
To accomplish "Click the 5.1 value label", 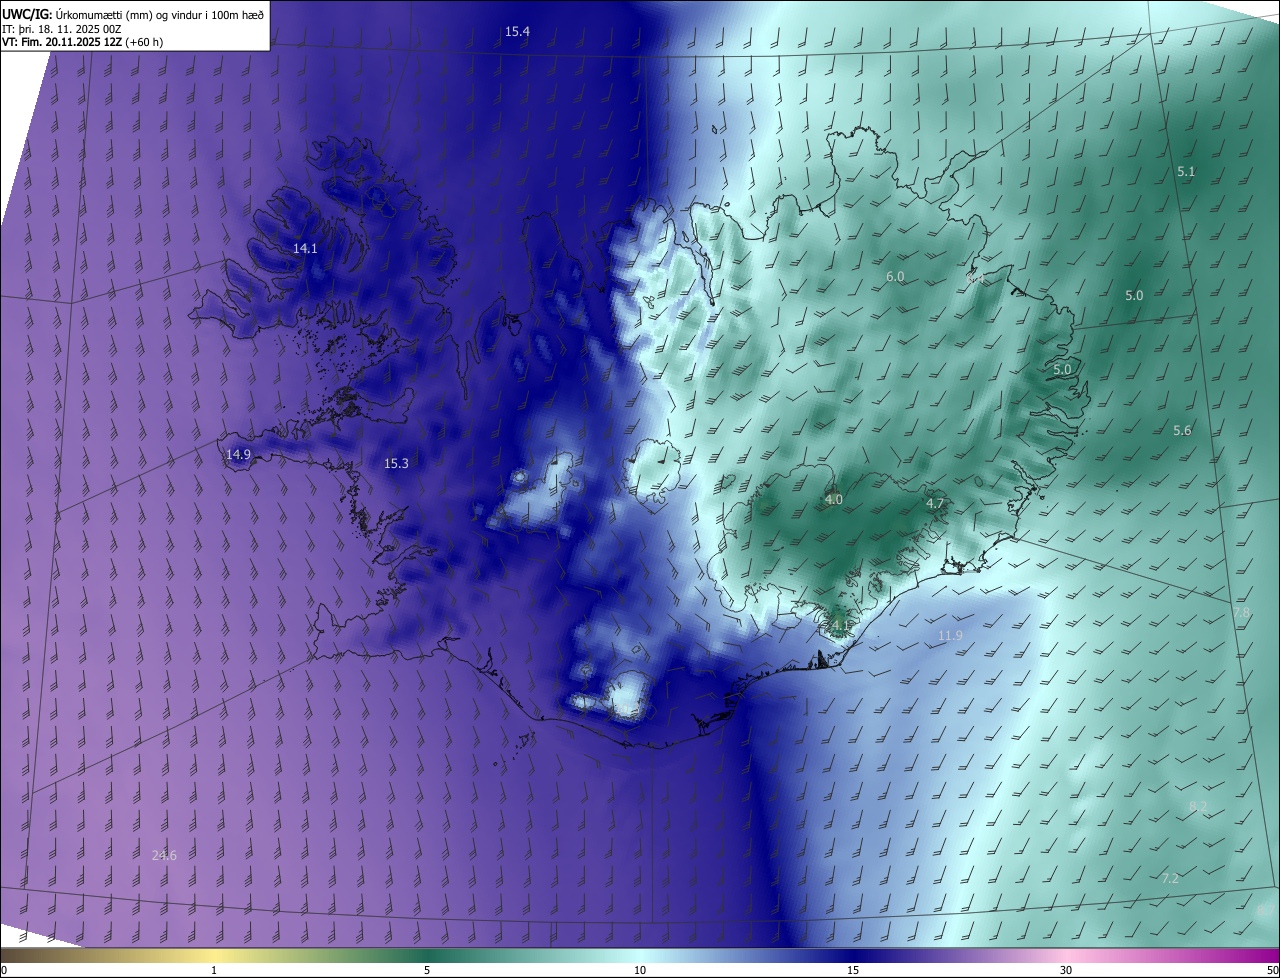I will (x=1186, y=171).
